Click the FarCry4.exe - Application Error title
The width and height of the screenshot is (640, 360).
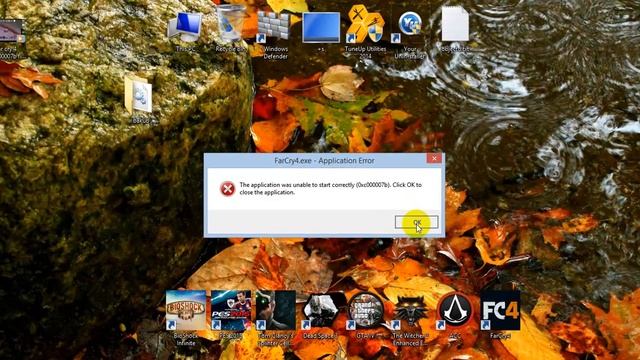324,160
